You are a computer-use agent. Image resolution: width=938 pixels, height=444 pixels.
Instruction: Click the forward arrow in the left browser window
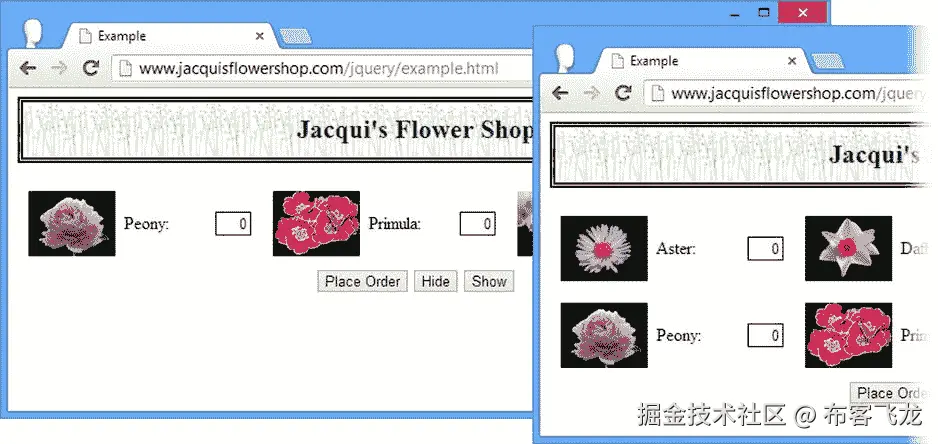point(59,68)
